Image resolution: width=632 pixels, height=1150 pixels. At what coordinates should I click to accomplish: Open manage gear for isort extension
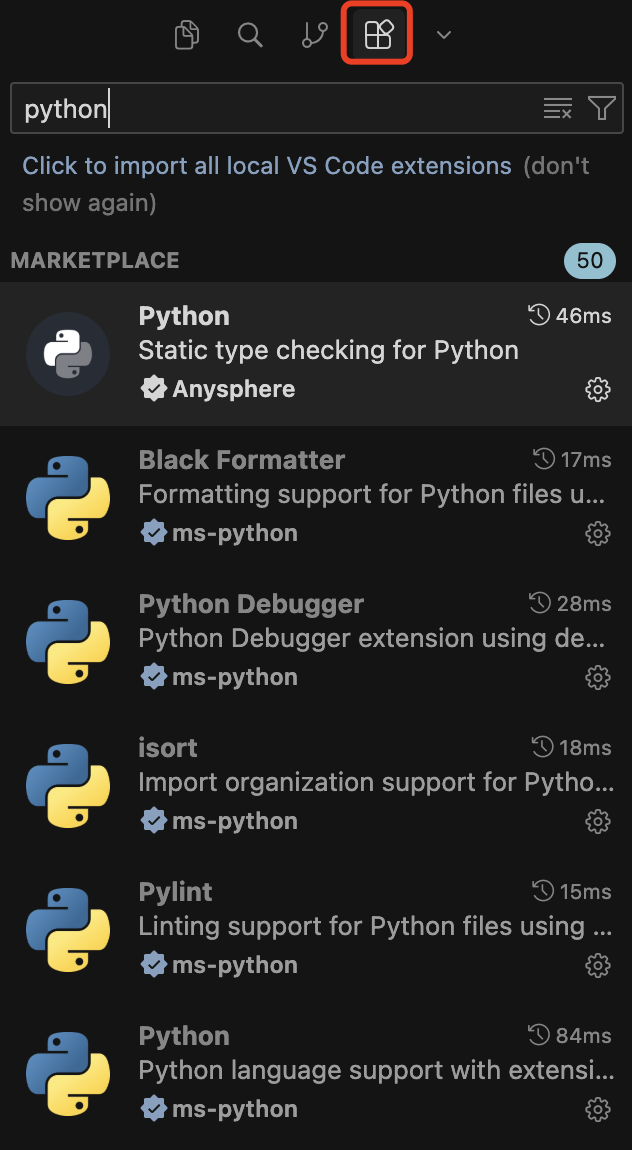[x=598, y=821]
